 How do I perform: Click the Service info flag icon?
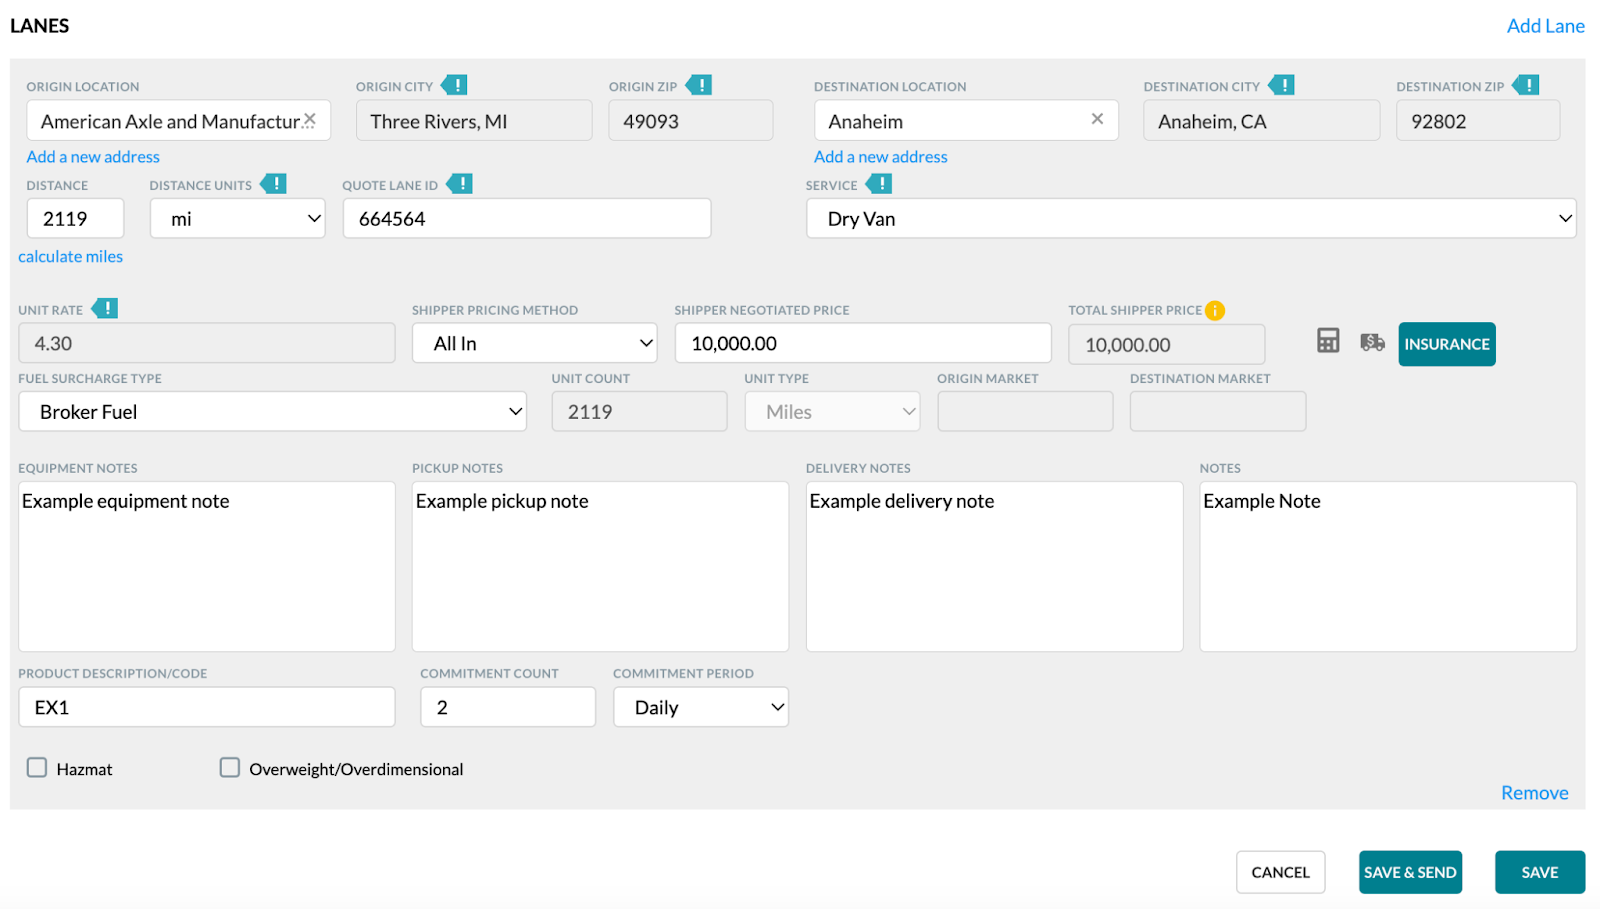878,184
